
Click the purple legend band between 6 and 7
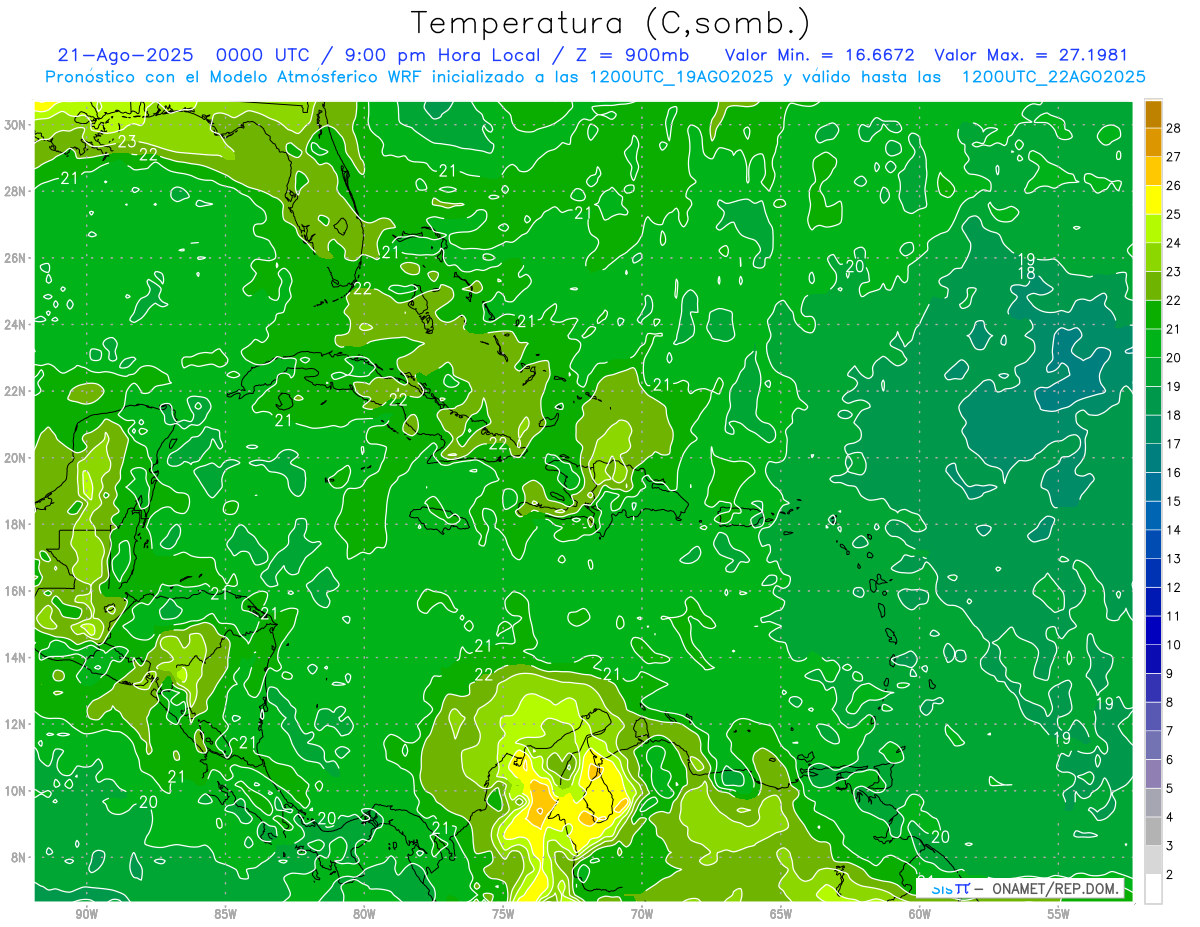coord(1153,745)
